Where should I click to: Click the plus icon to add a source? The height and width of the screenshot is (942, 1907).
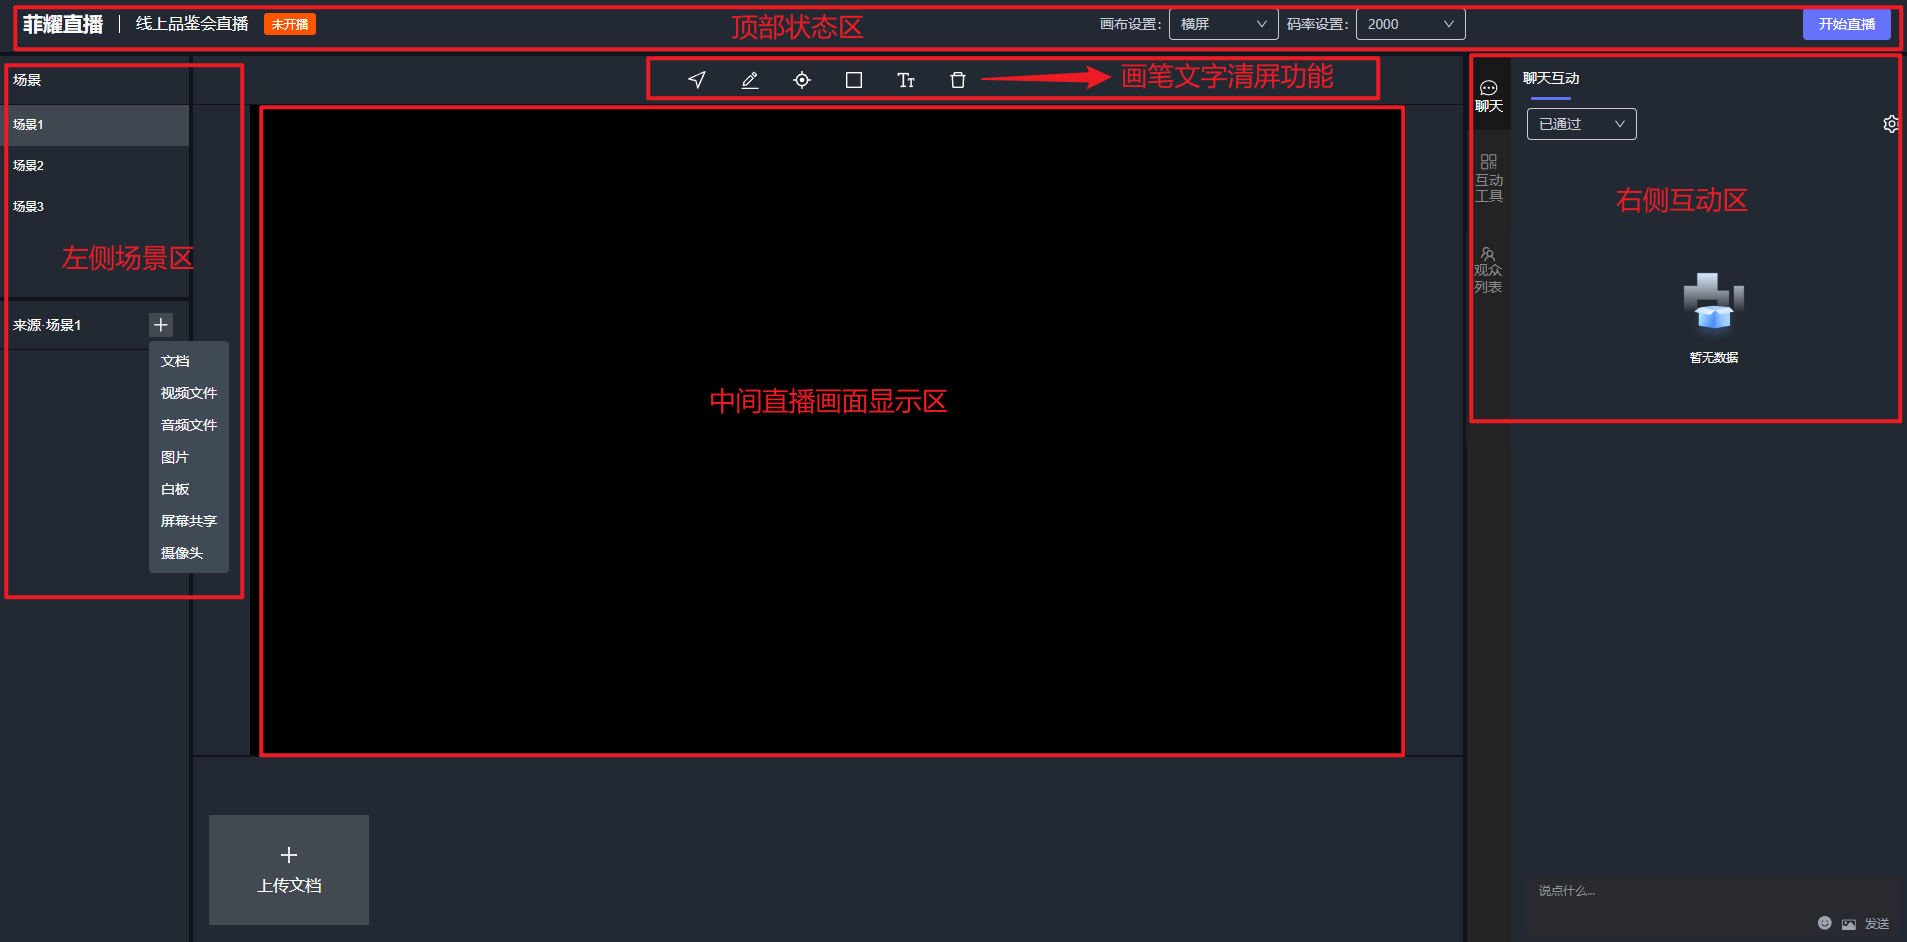click(x=160, y=325)
